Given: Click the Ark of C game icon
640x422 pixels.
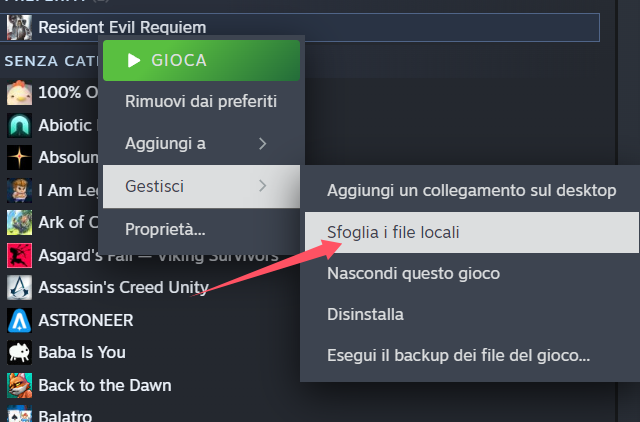Looking at the screenshot, I should (19, 223).
